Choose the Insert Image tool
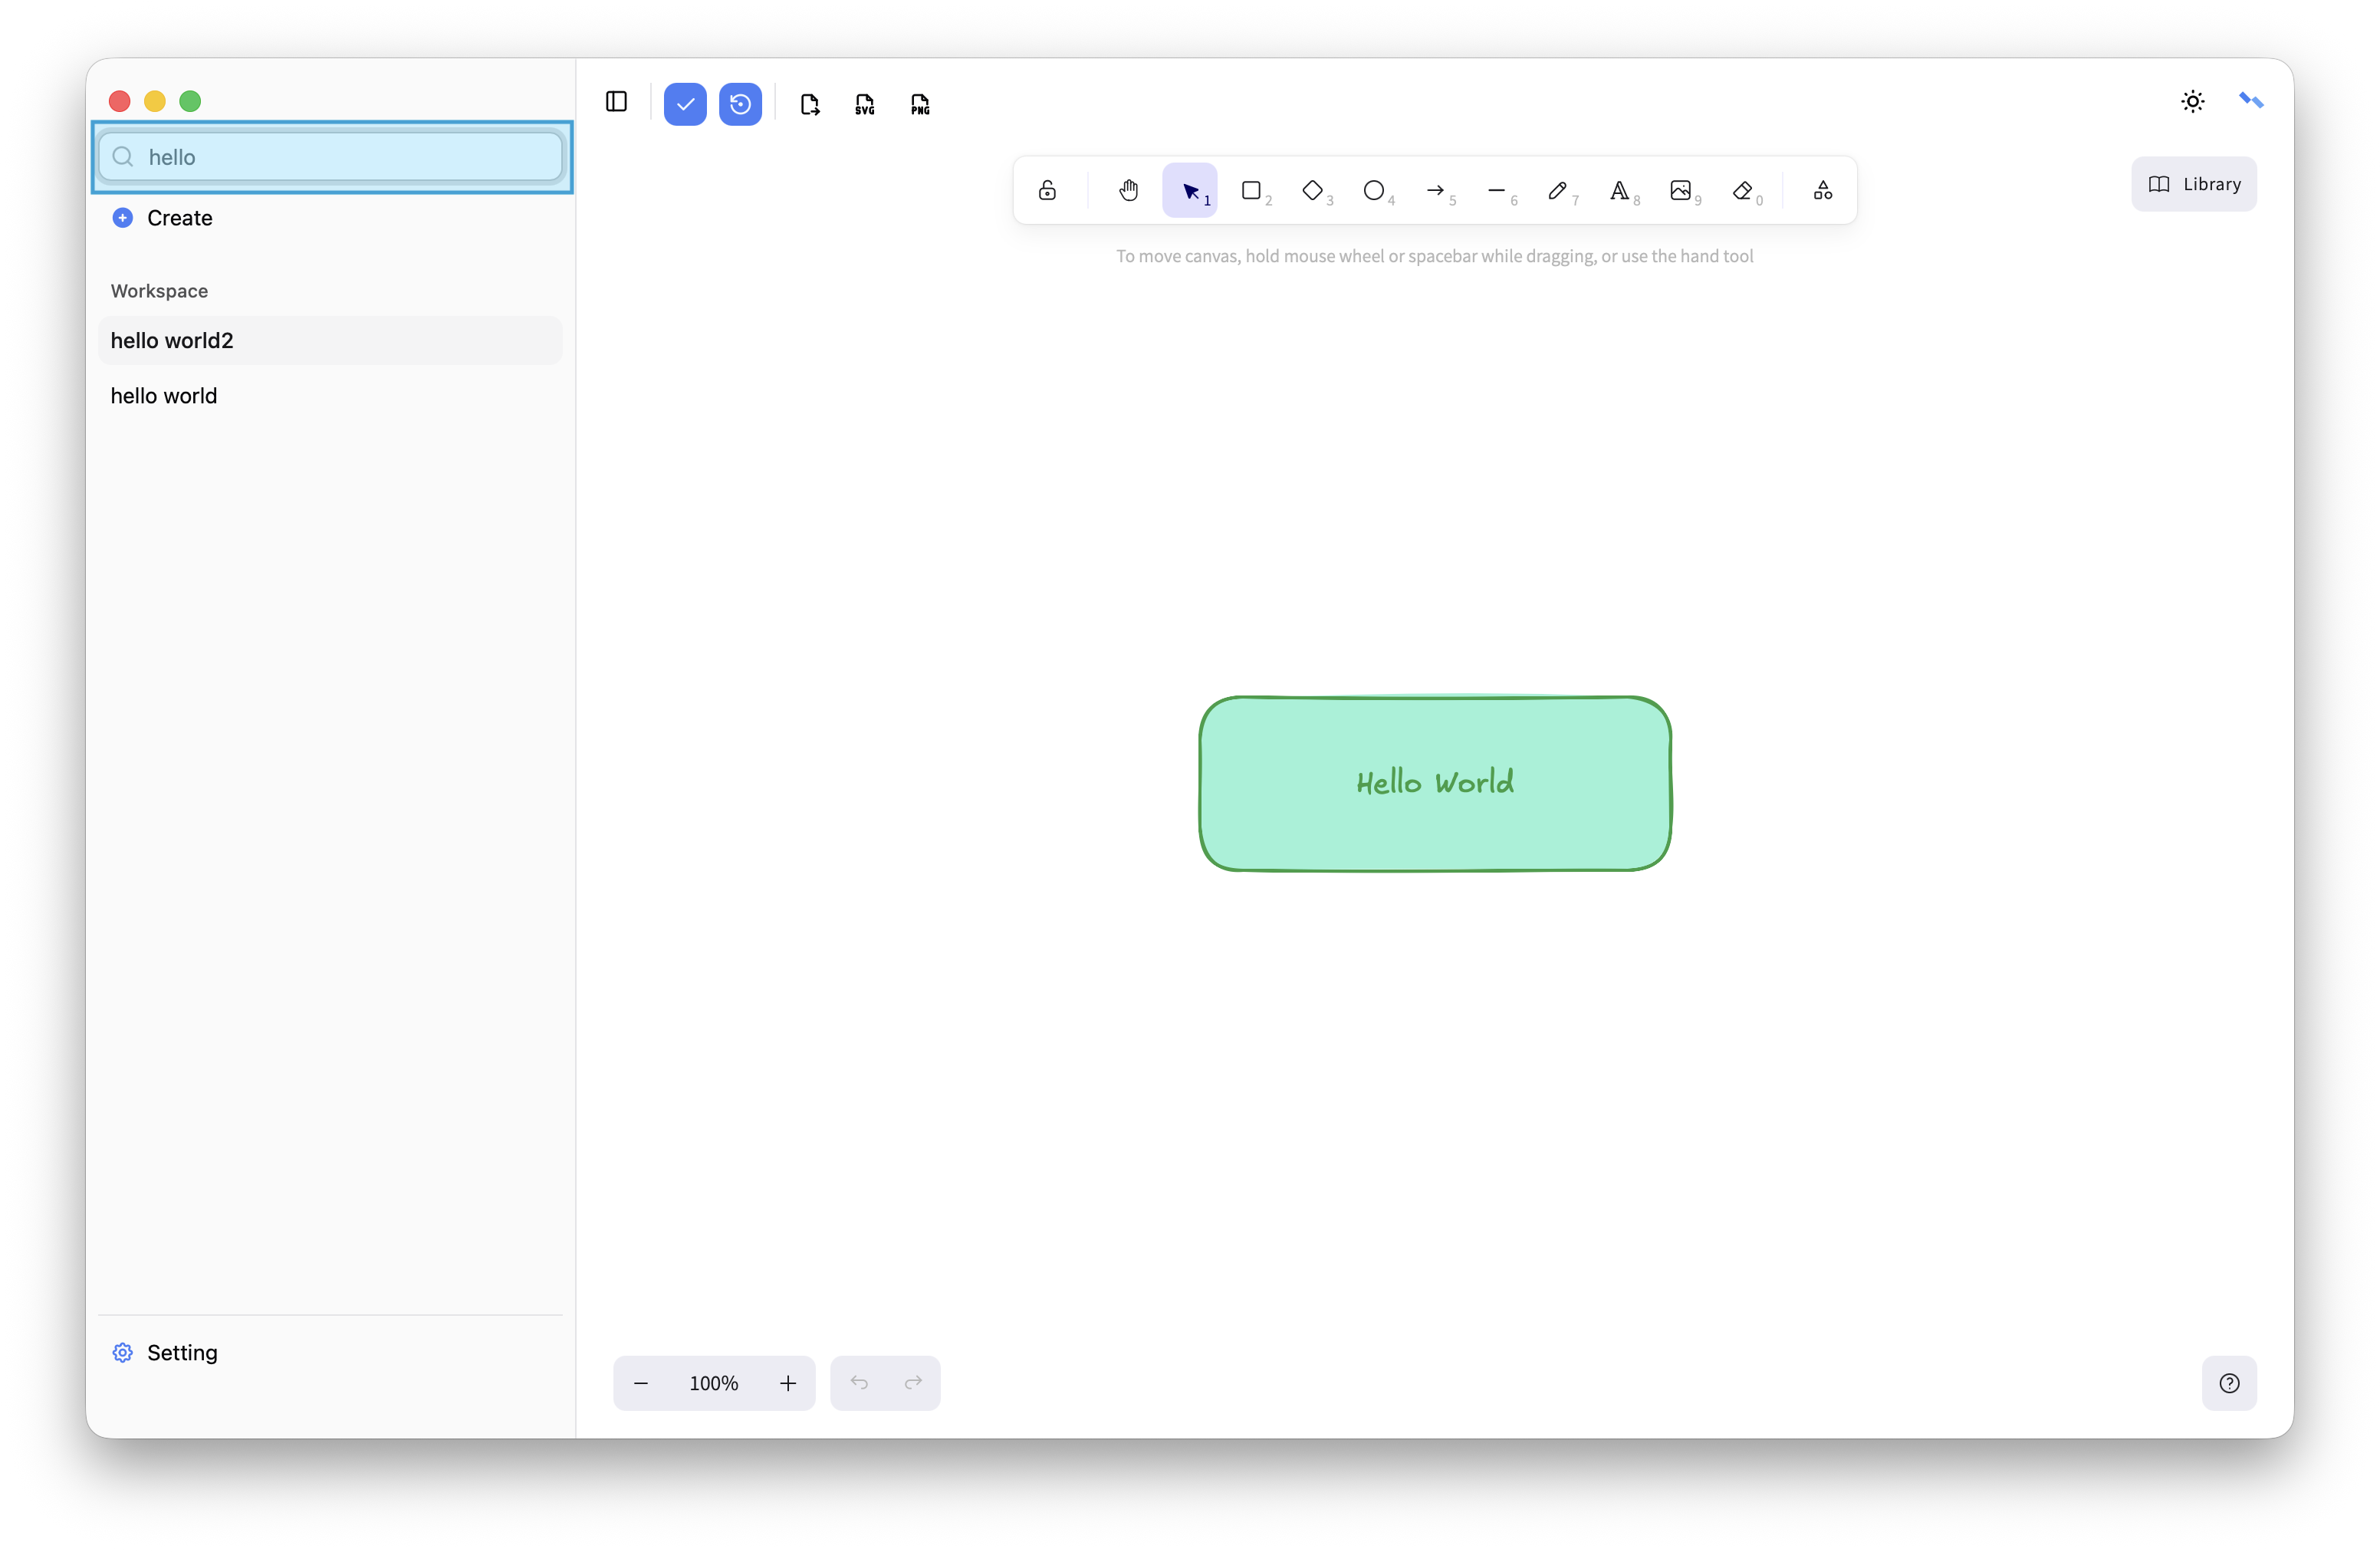This screenshot has height=1552, width=2380. click(x=1680, y=190)
